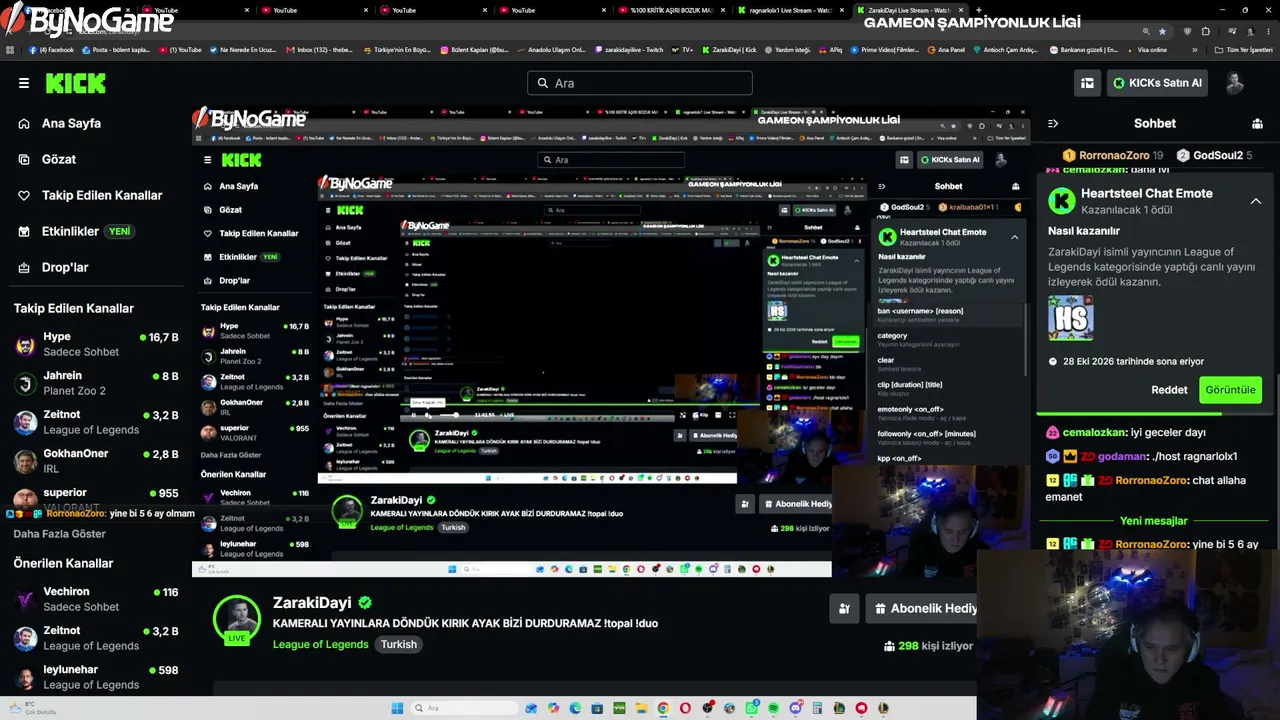Open Gözat in the main sidebar

59,159
